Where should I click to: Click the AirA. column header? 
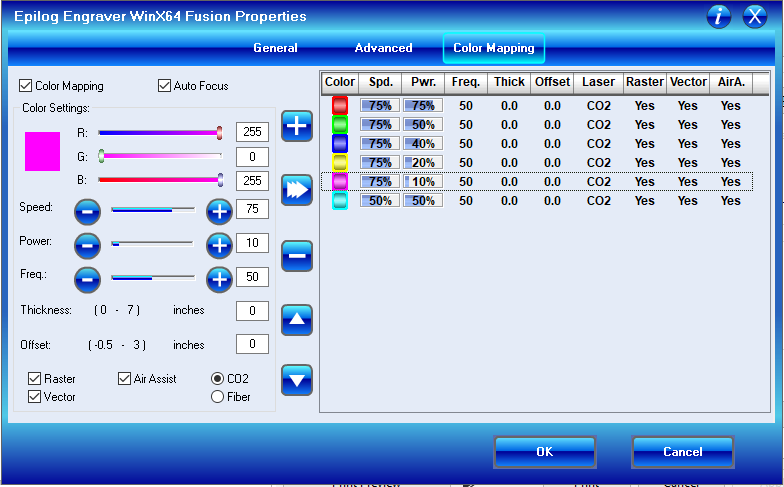coord(731,82)
